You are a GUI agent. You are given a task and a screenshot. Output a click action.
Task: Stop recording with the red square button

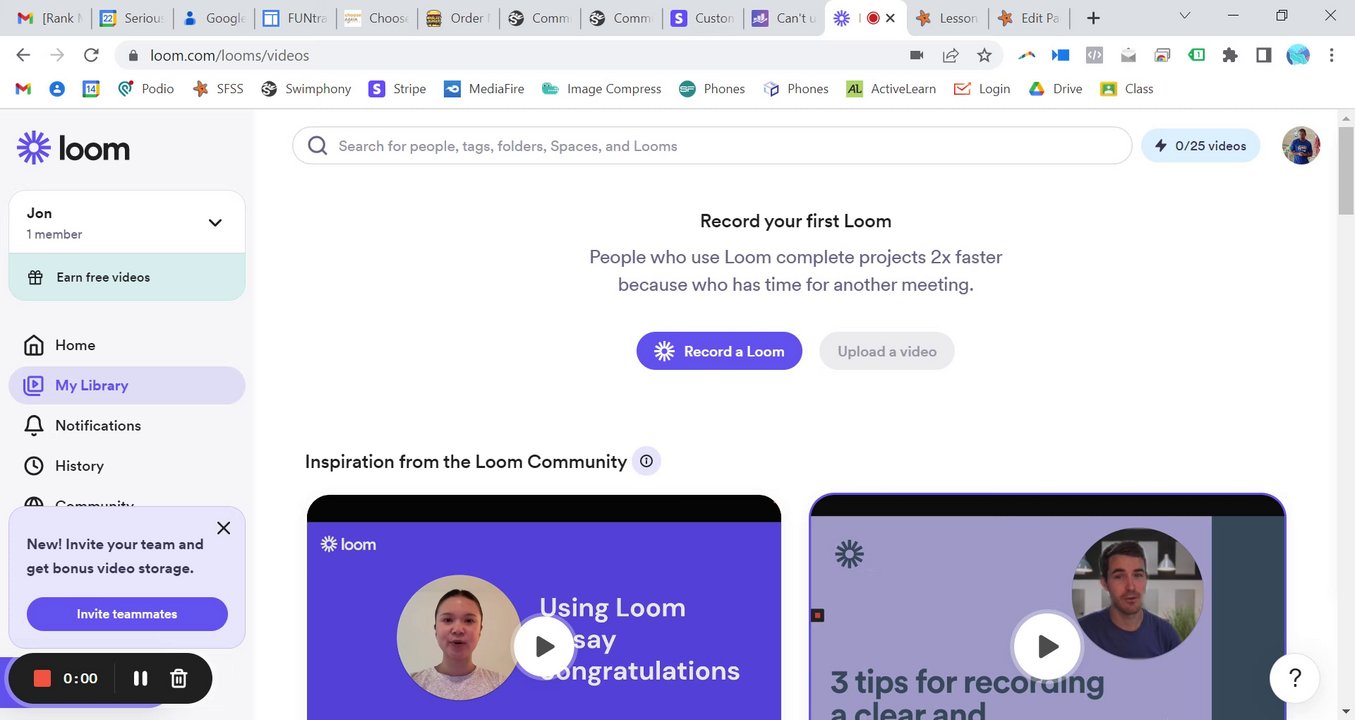tap(42, 679)
